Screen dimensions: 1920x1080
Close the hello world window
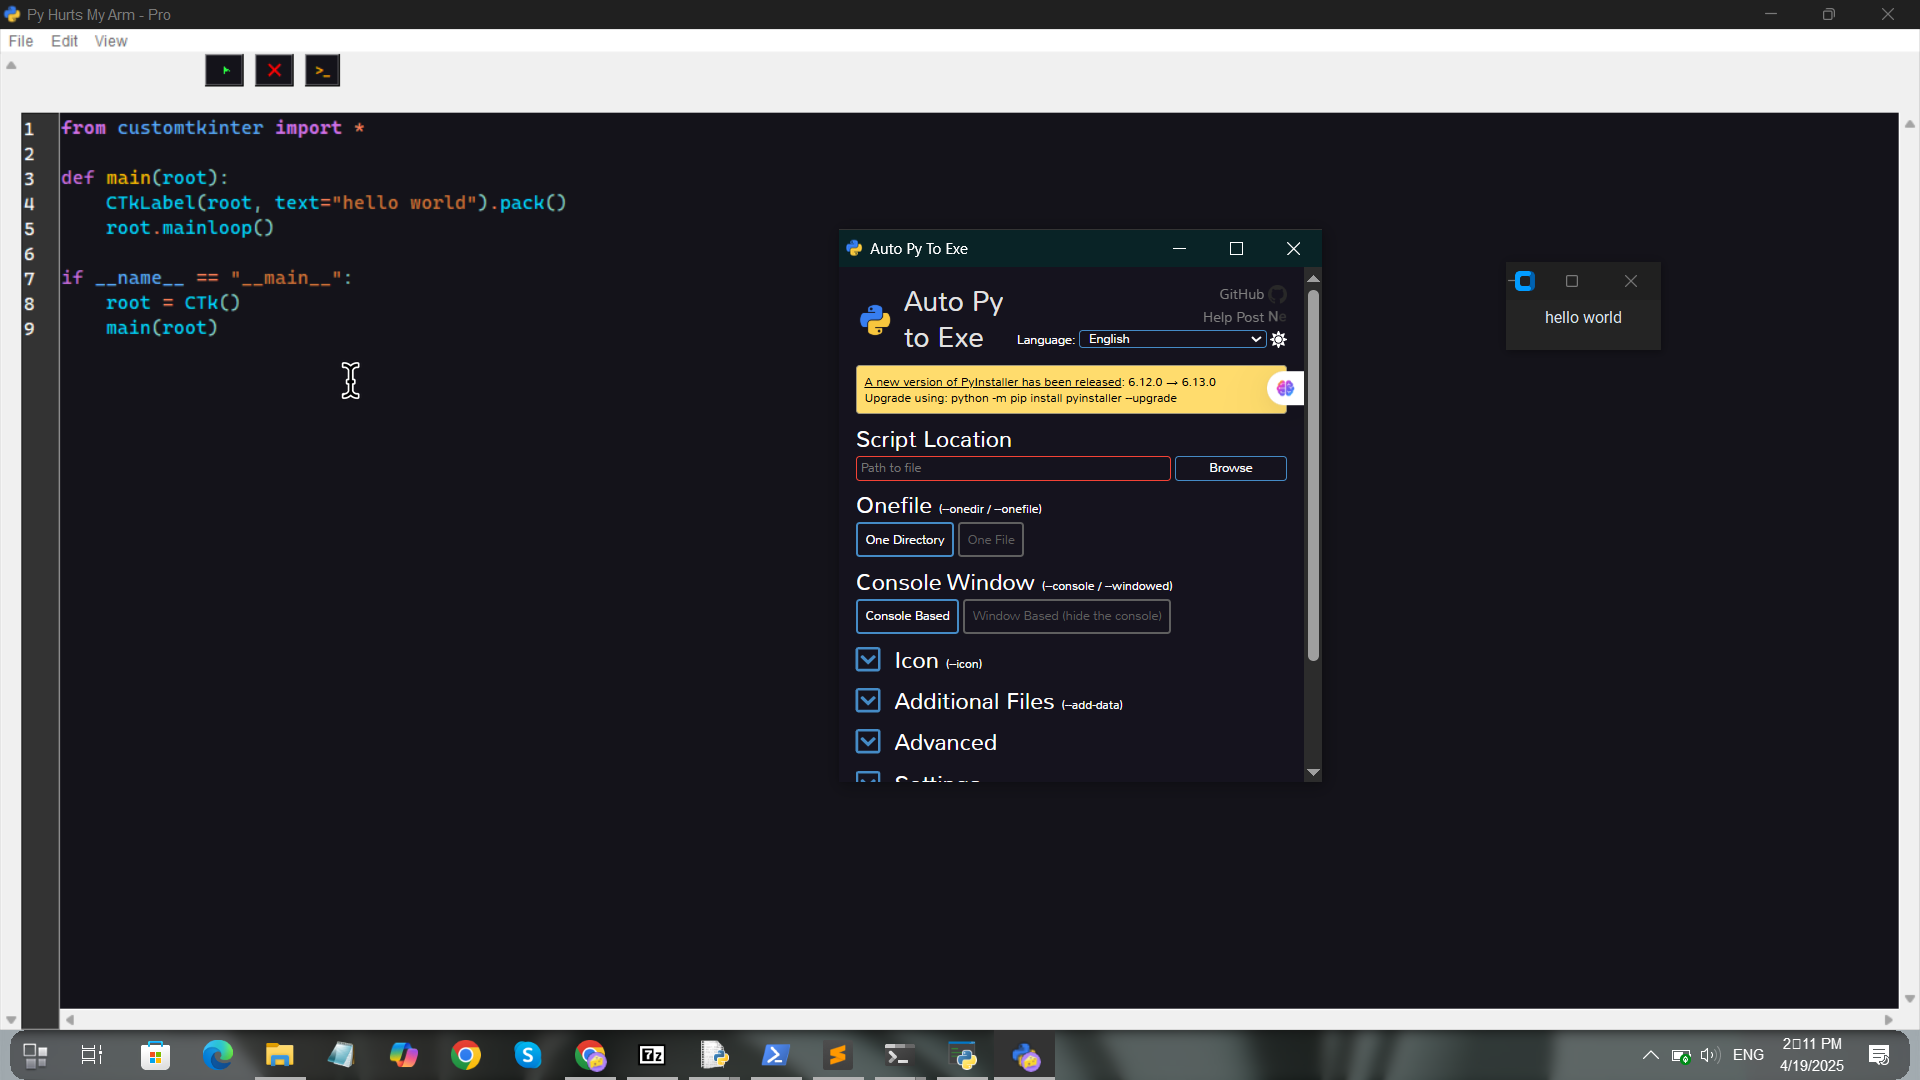pyautogui.click(x=1631, y=281)
